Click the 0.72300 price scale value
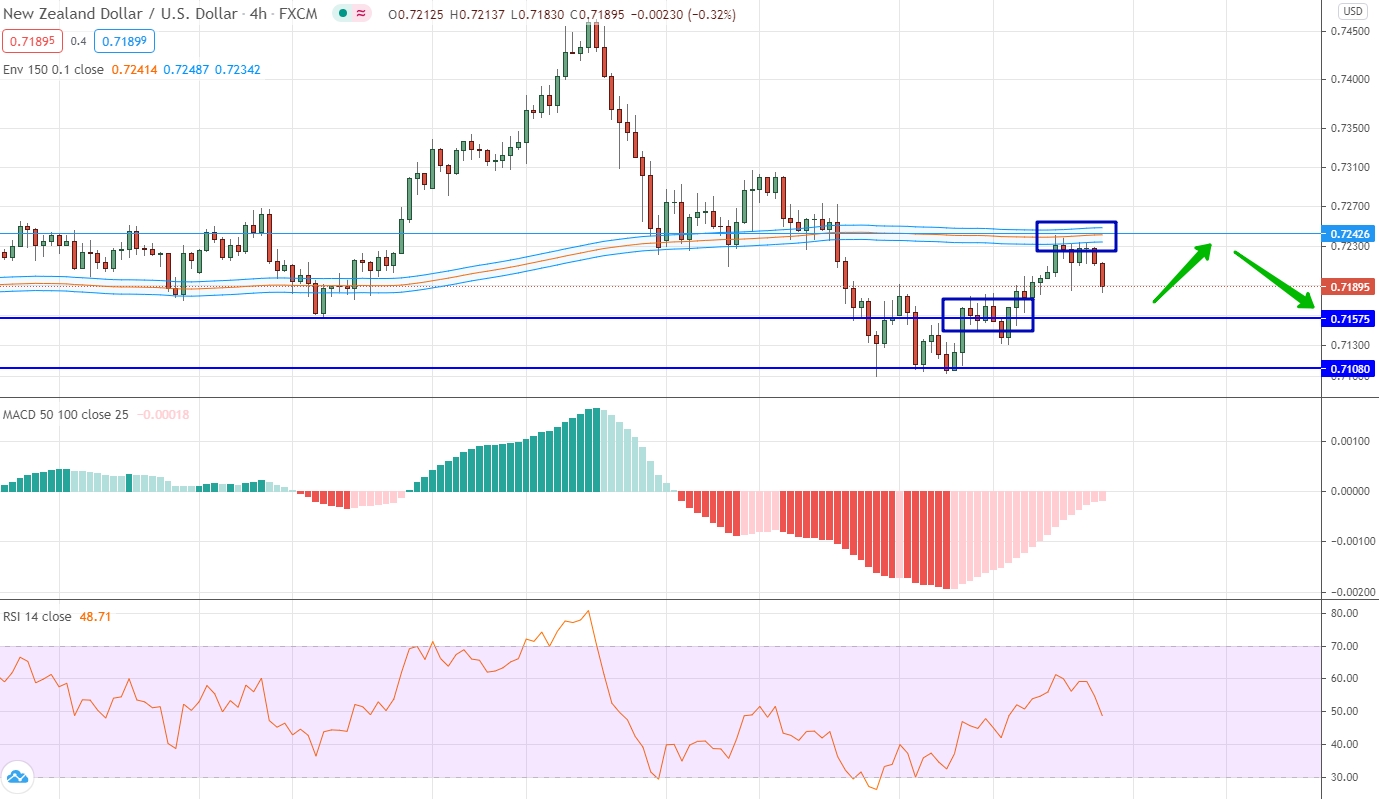1379x799 pixels. [x=1351, y=246]
